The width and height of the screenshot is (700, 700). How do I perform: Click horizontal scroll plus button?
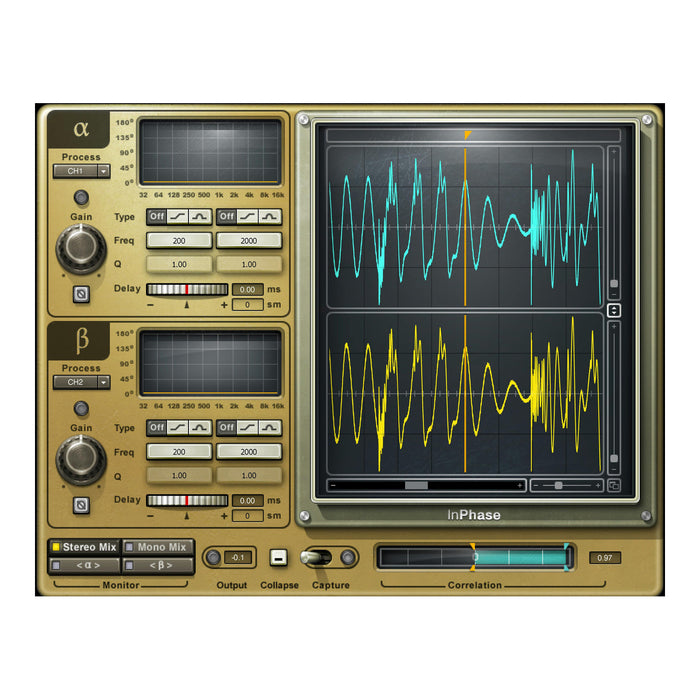coord(520,485)
